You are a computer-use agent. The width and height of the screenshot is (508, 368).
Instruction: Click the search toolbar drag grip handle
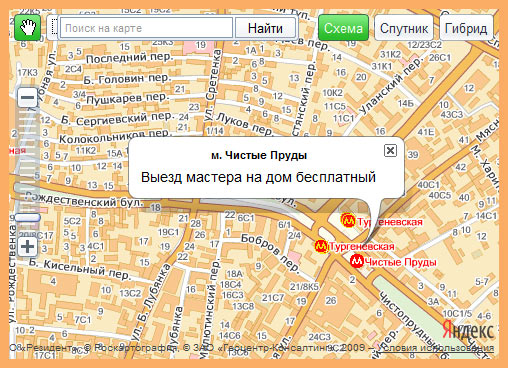coord(54,28)
